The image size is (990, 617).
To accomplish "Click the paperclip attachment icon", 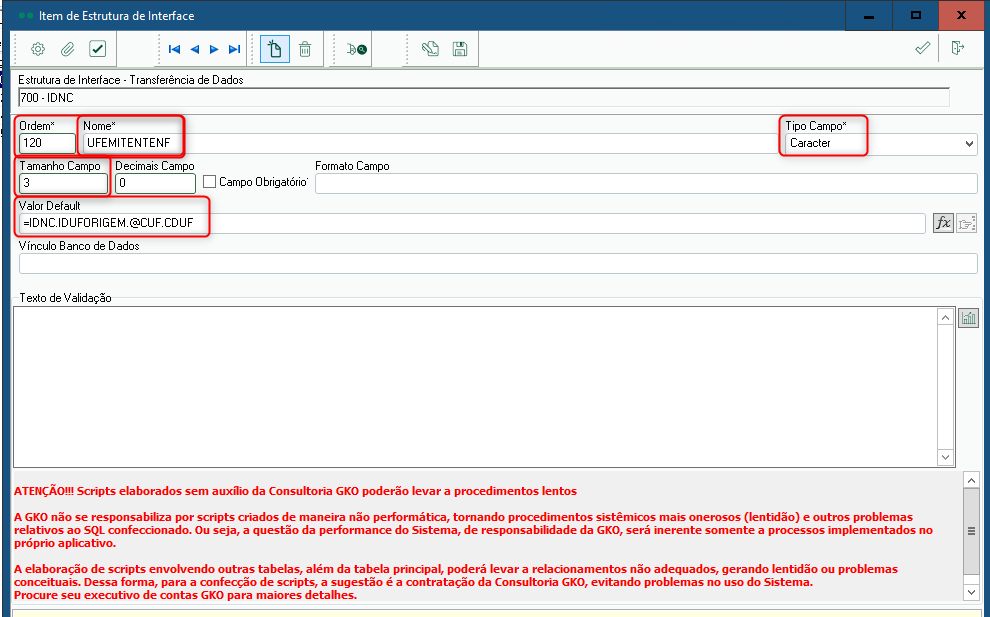I will point(68,49).
